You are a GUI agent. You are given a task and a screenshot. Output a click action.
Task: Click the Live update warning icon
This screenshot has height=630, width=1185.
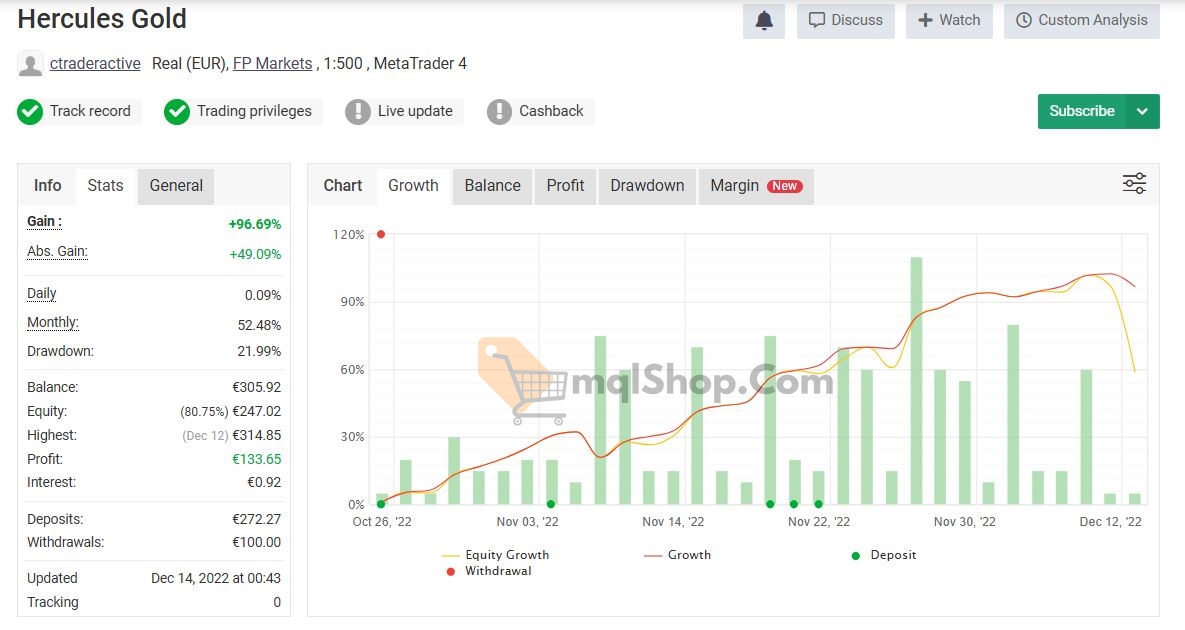pos(358,111)
